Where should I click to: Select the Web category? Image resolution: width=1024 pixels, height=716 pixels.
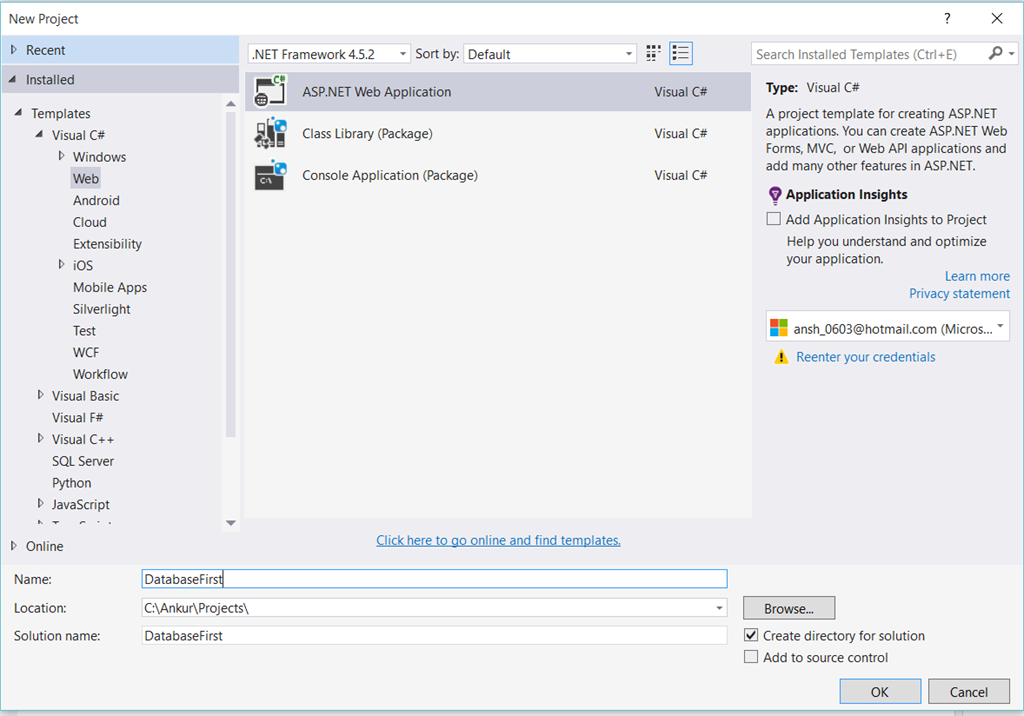click(86, 178)
